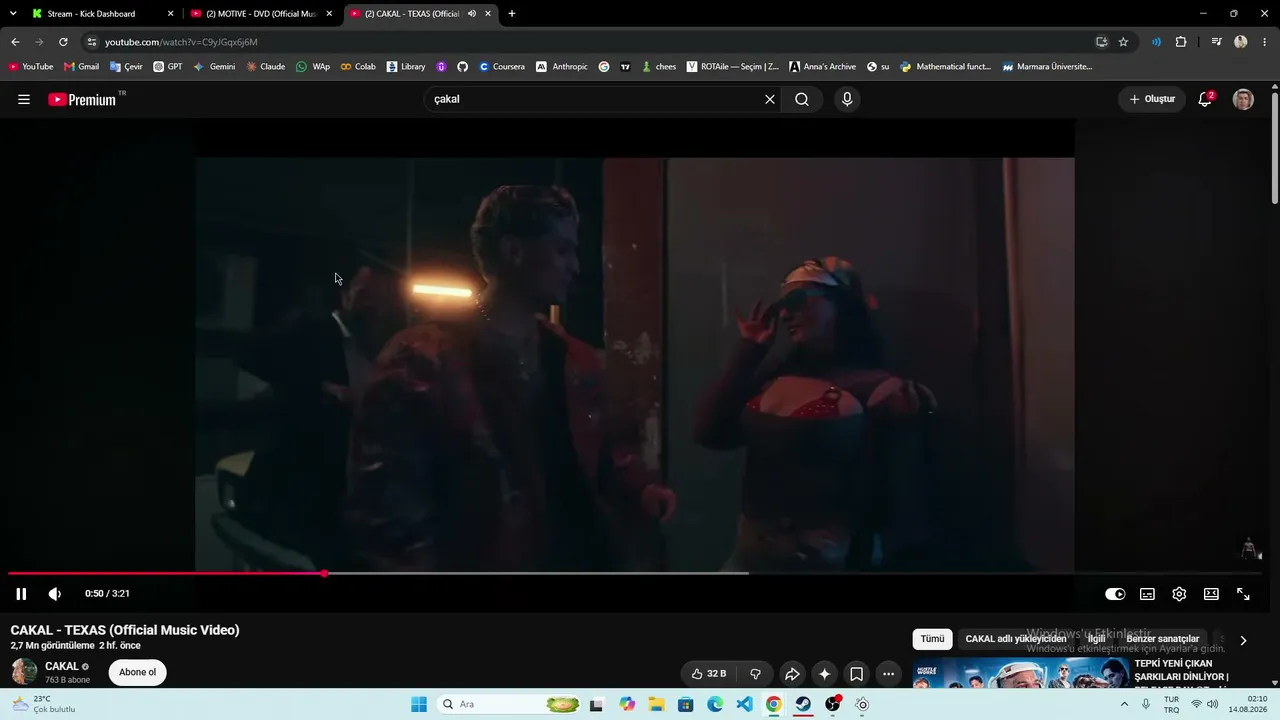Toggle the autoplay switch in player

click(x=1115, y=594)
